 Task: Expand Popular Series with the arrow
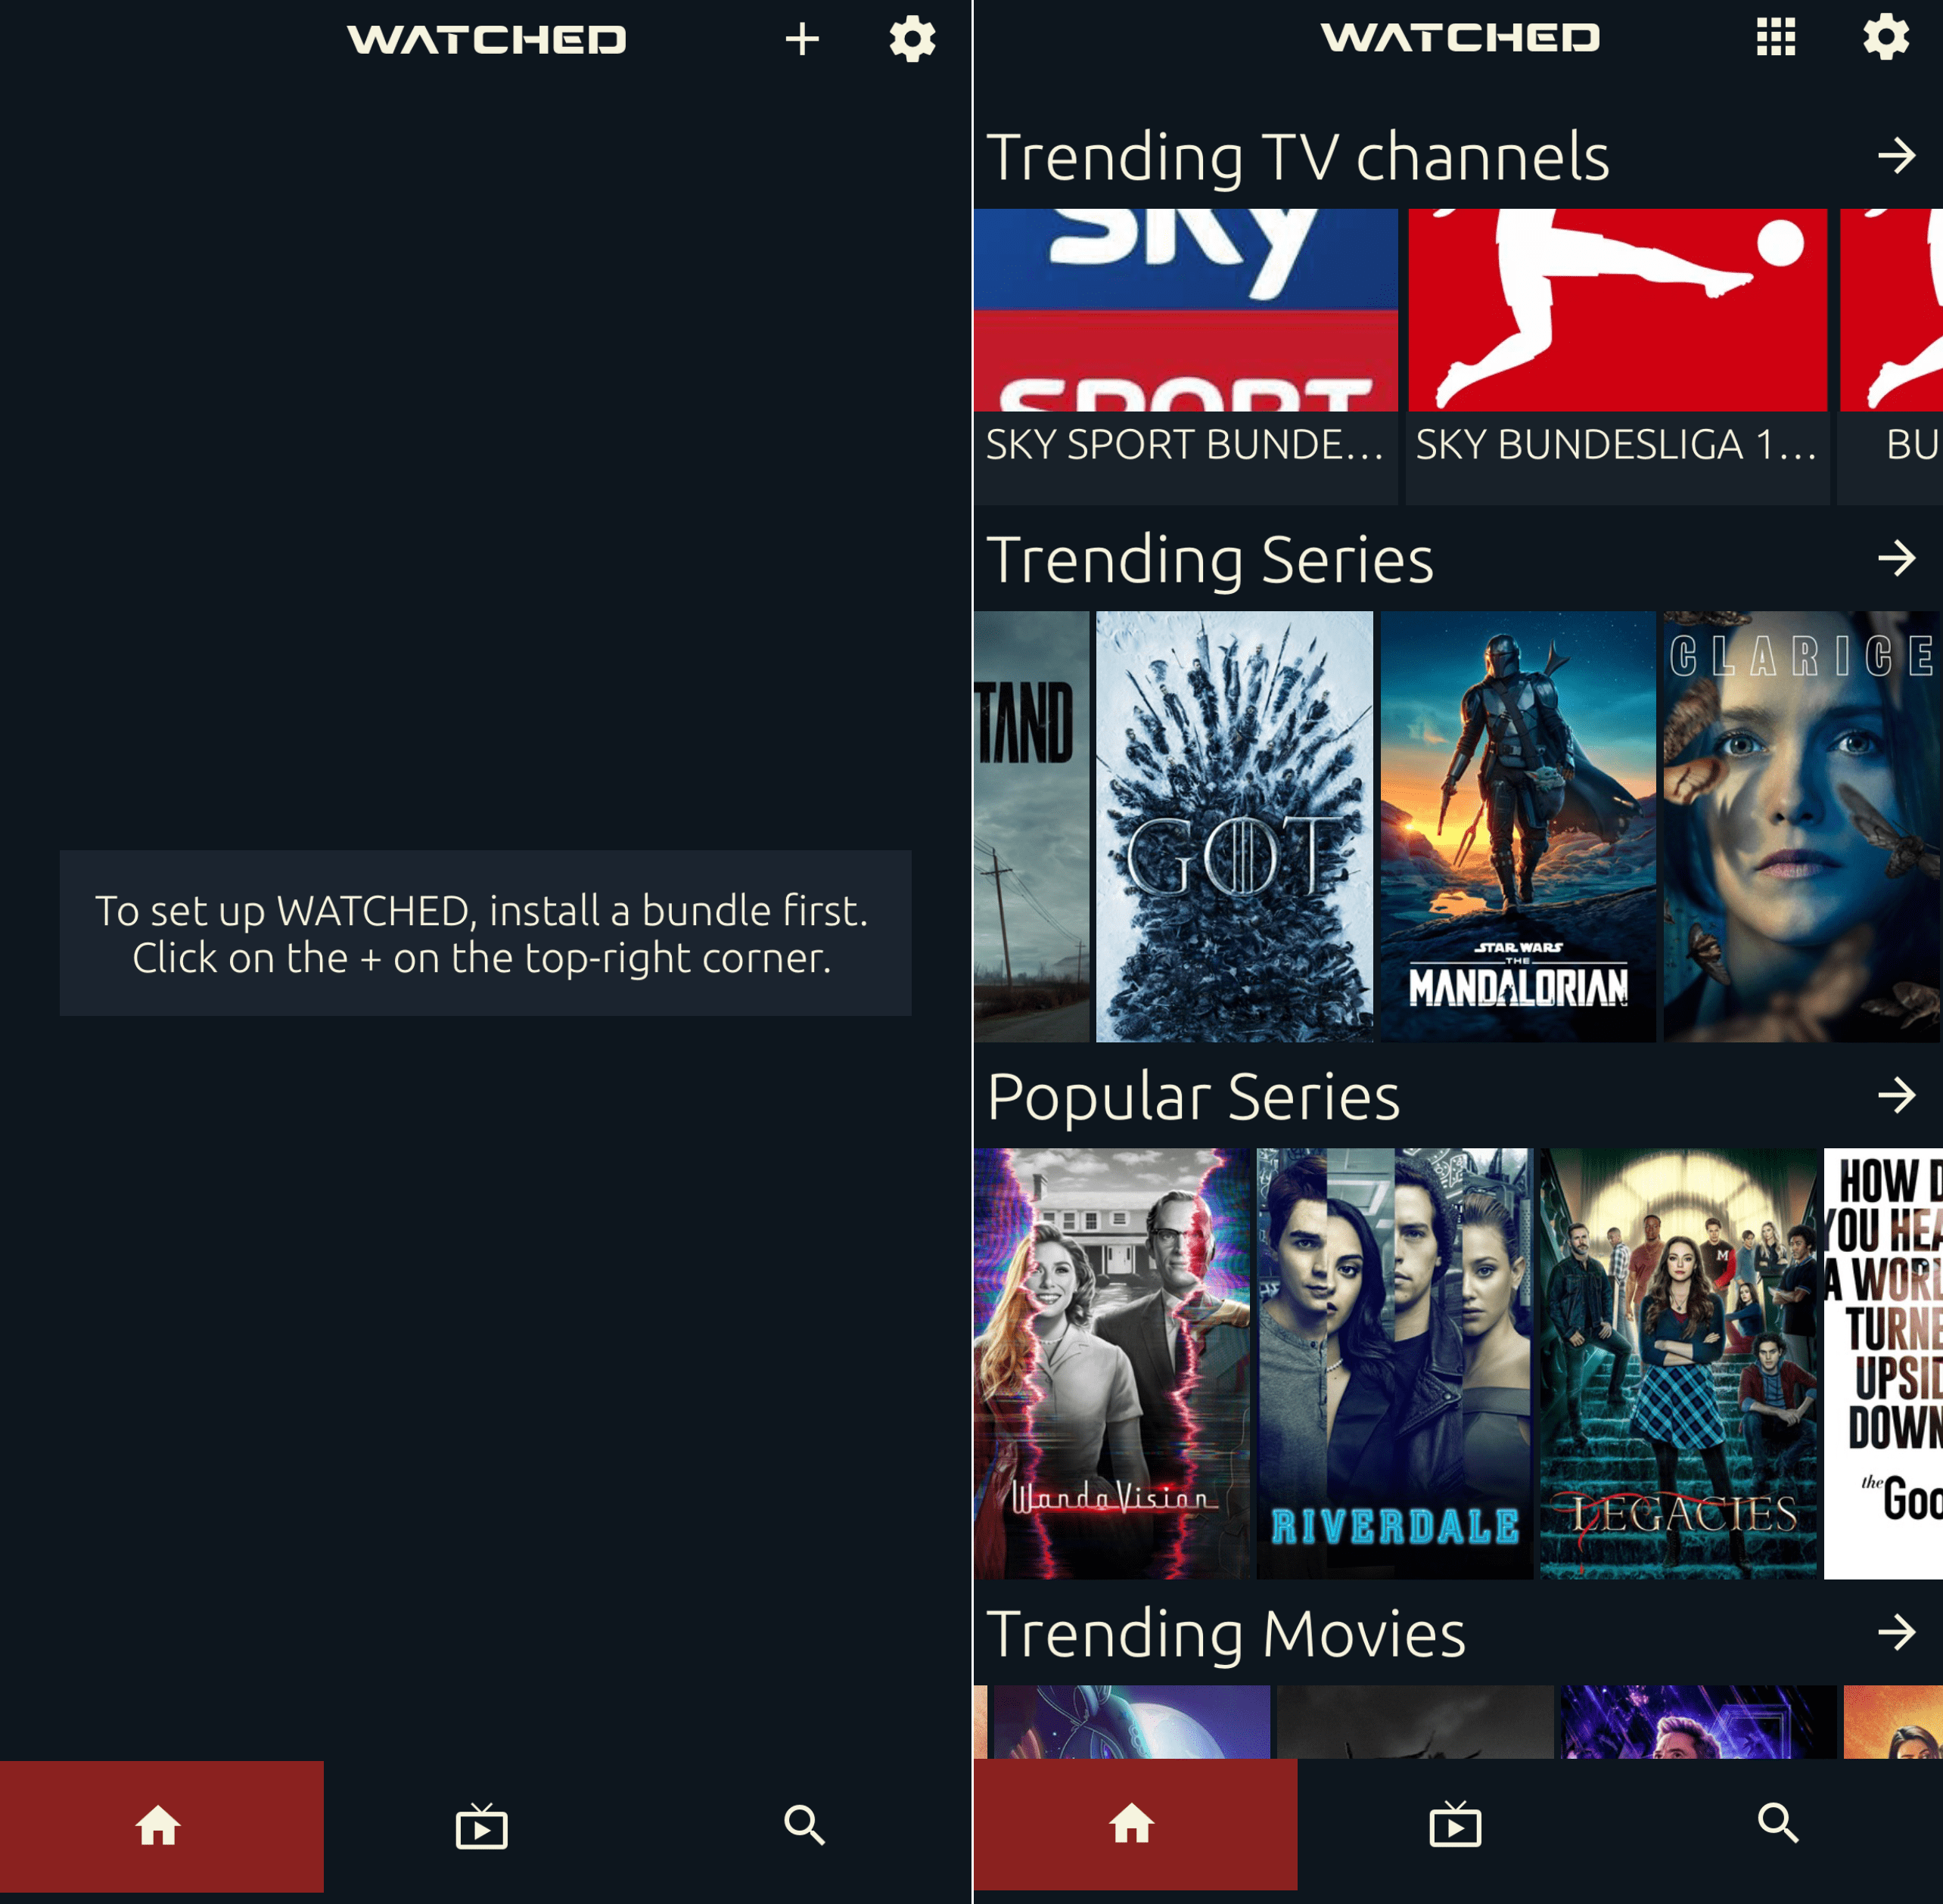[x=1896, y=1095]
